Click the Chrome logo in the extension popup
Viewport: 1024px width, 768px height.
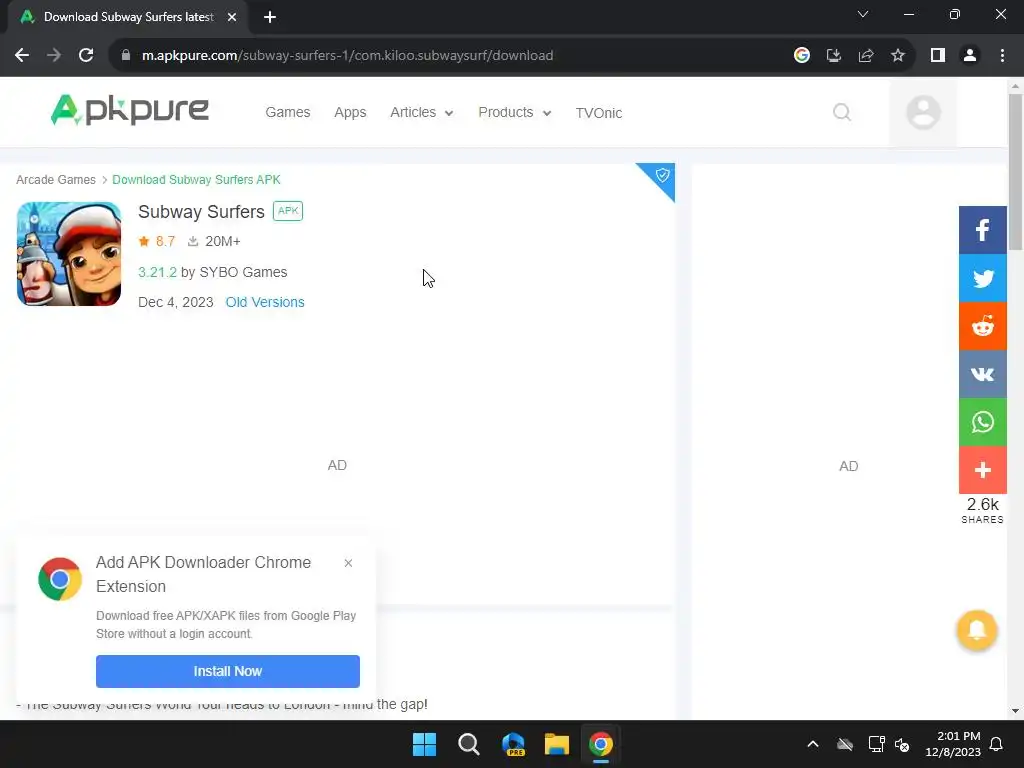[60, 579]
